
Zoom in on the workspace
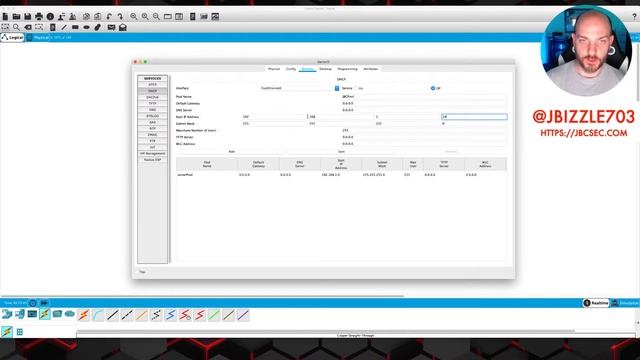tap(133, 17)
